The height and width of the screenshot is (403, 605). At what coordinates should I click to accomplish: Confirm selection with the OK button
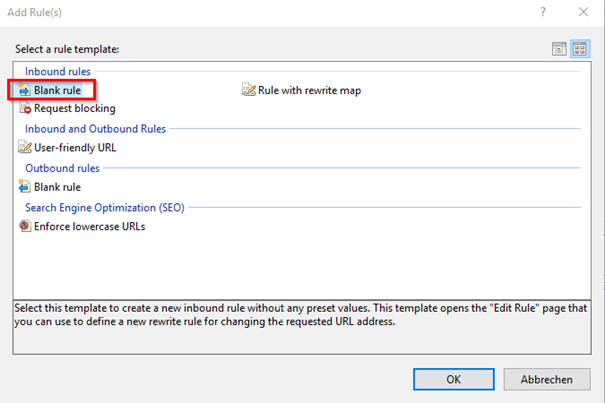[x=453, y=379]
